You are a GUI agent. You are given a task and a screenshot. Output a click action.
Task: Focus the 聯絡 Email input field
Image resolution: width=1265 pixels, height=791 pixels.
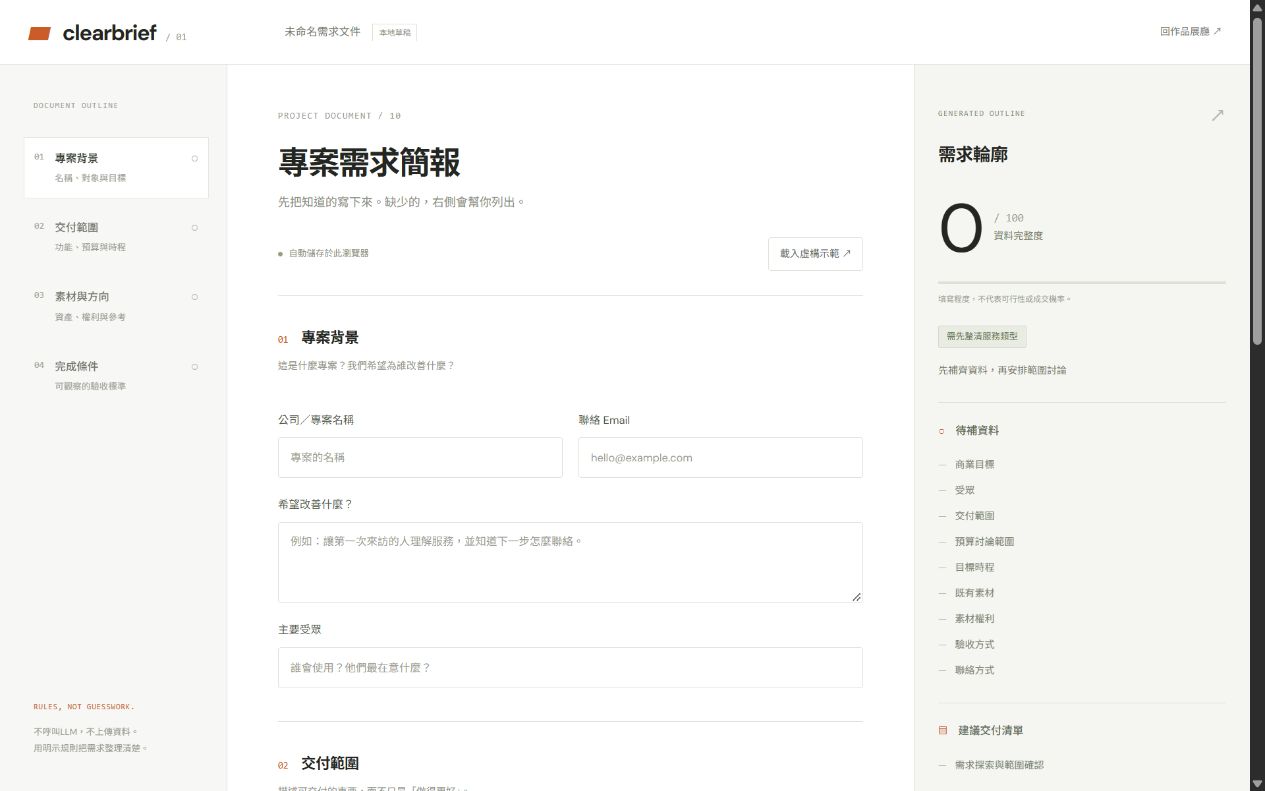720,457
